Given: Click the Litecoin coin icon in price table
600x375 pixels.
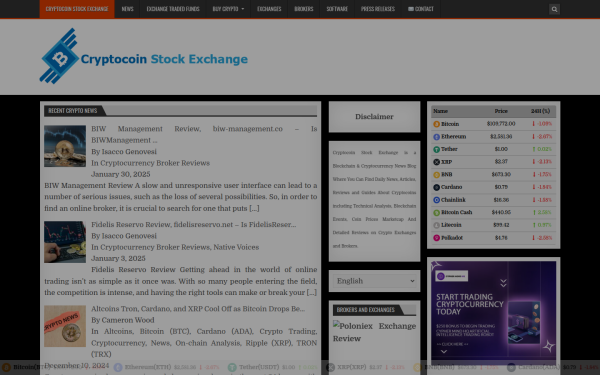Looking at the screenshot, I should 436,225.
